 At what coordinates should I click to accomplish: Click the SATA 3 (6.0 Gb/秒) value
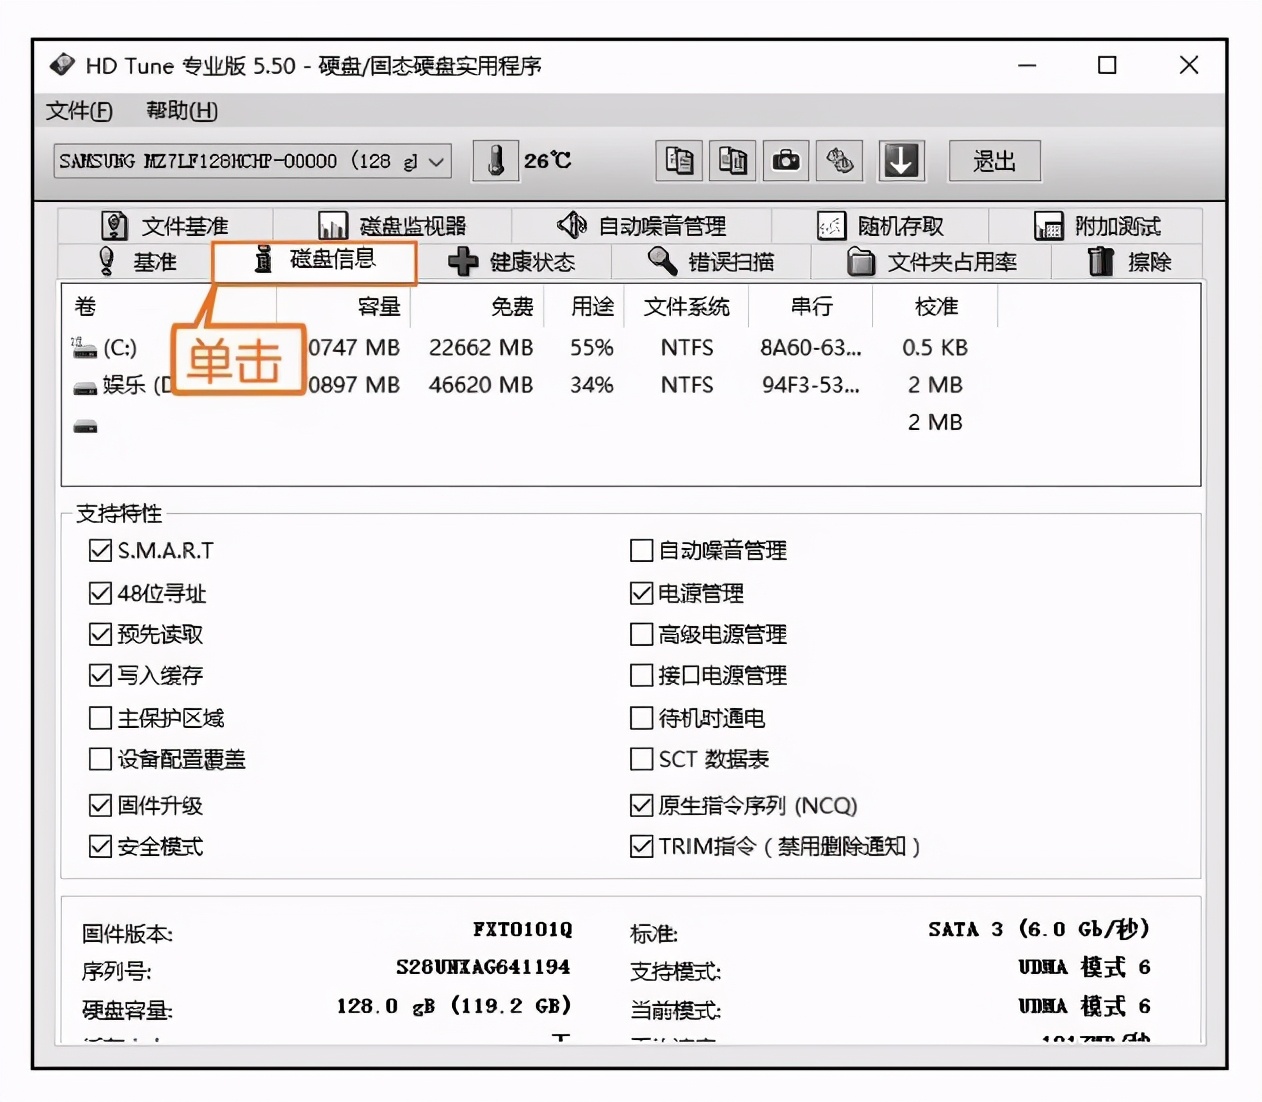point(1039,929)
